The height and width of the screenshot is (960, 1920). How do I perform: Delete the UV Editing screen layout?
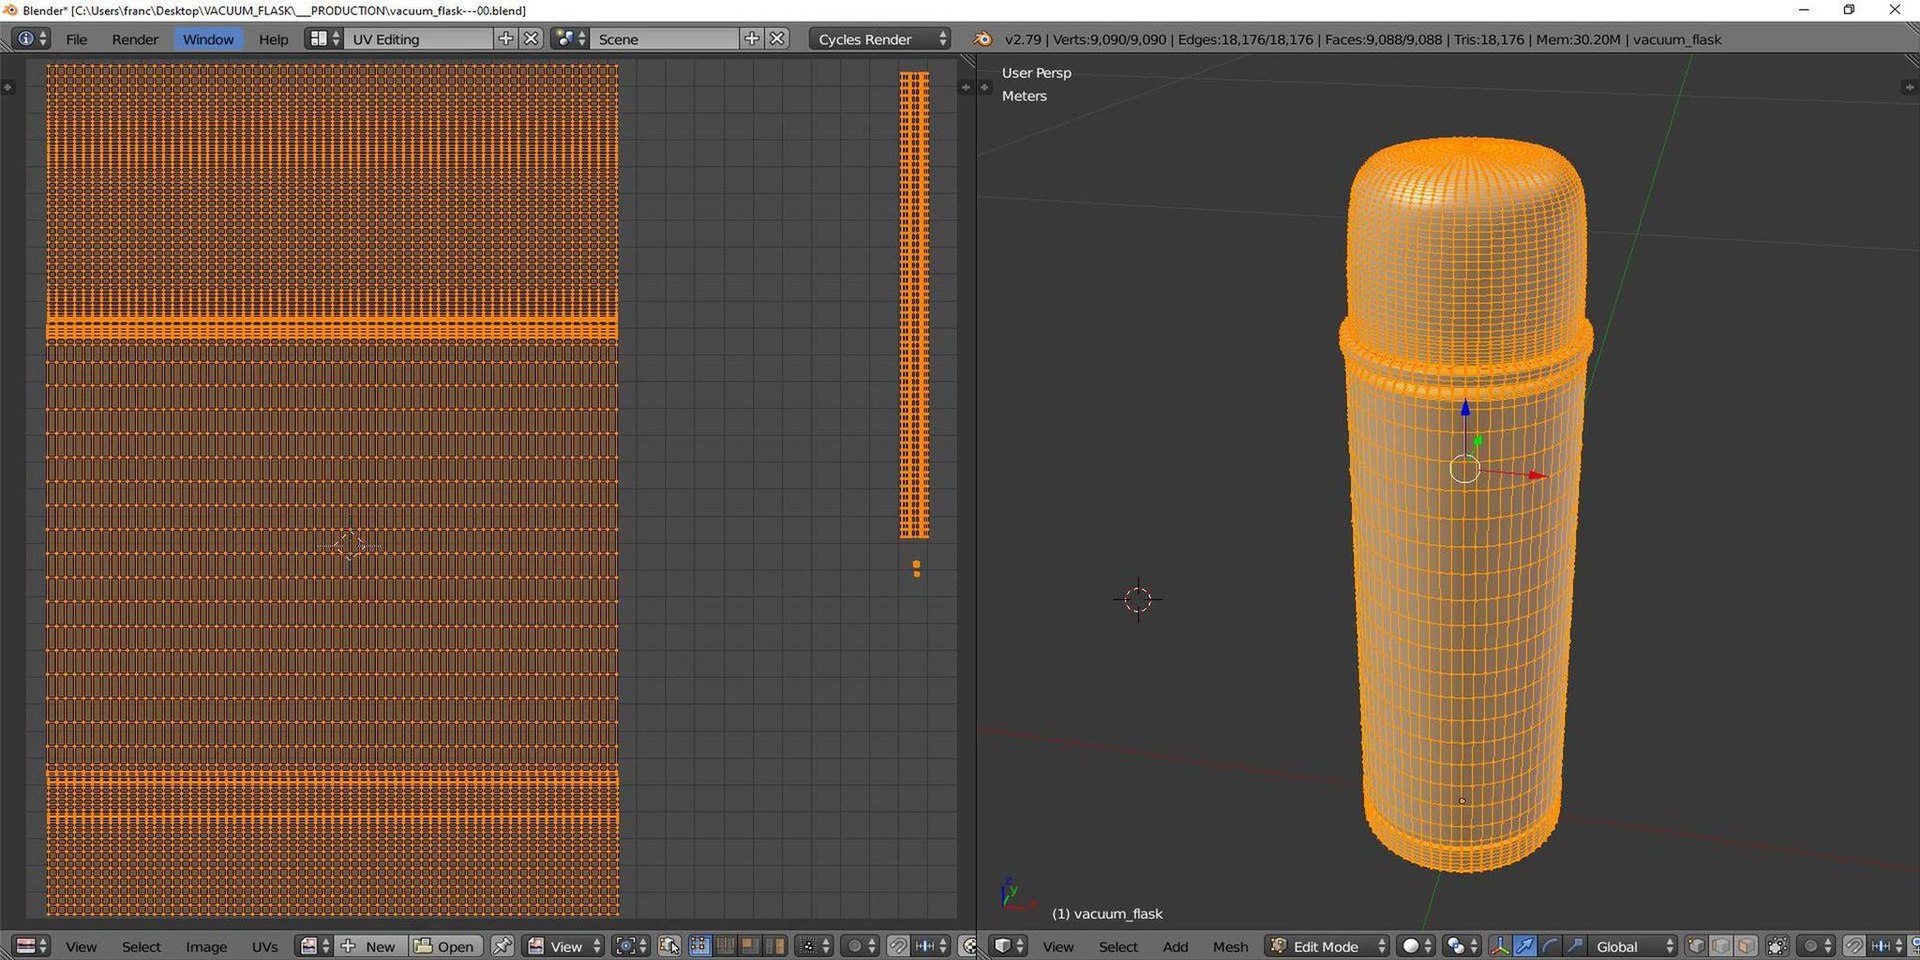coord(532,39)
